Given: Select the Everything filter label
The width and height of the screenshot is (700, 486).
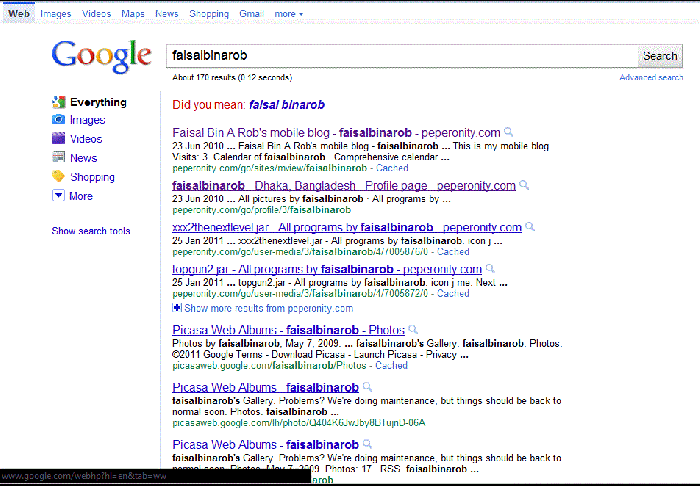Looking at the screenshot, I should (98, 102).
